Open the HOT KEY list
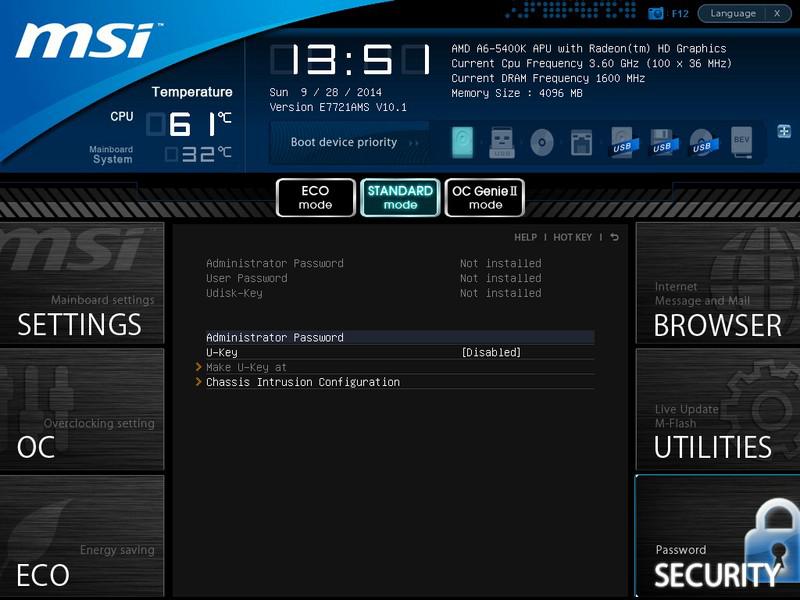The width and height of the screenshot is (800, 600). click(572, 237)
